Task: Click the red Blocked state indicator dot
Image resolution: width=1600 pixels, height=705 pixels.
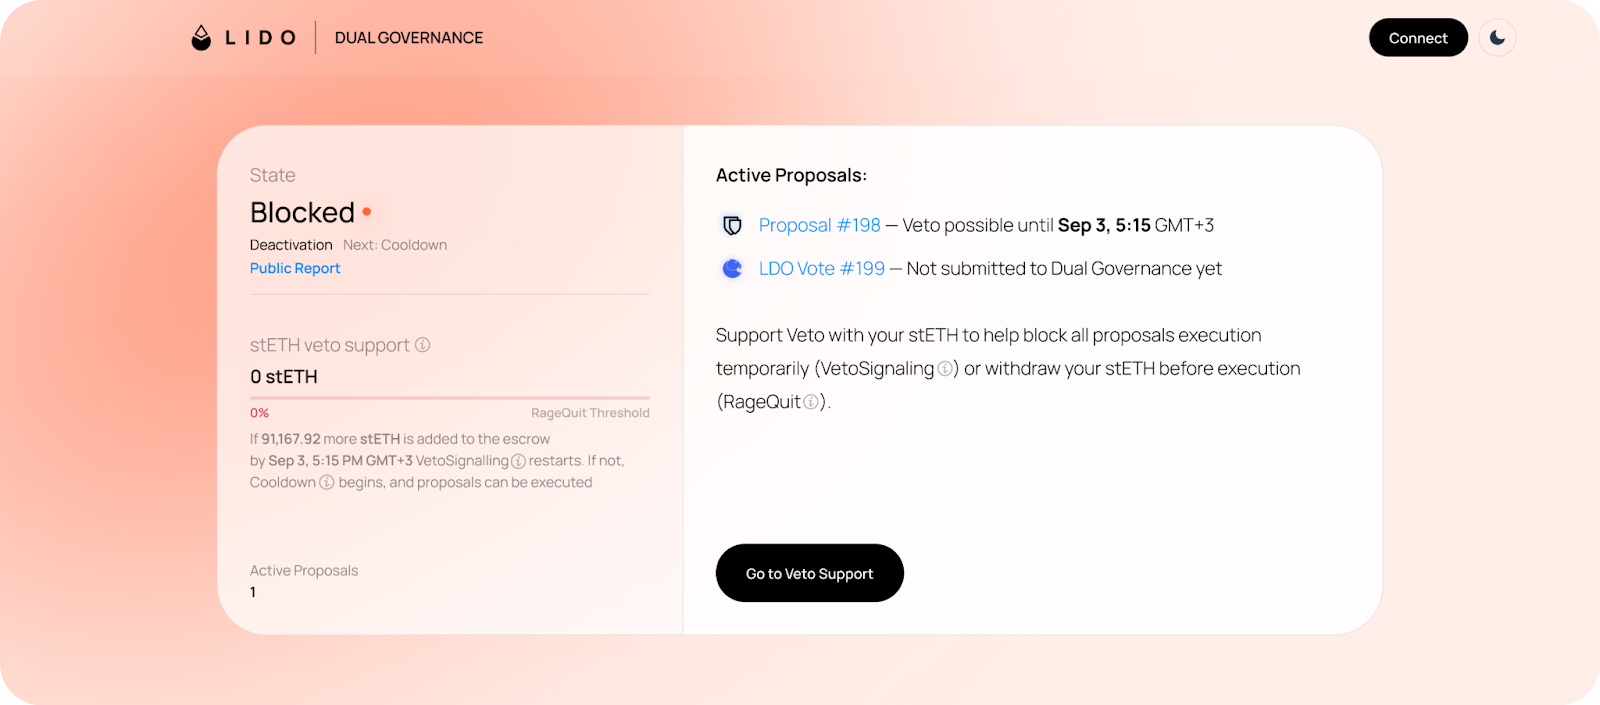Action: click(367, 212)
